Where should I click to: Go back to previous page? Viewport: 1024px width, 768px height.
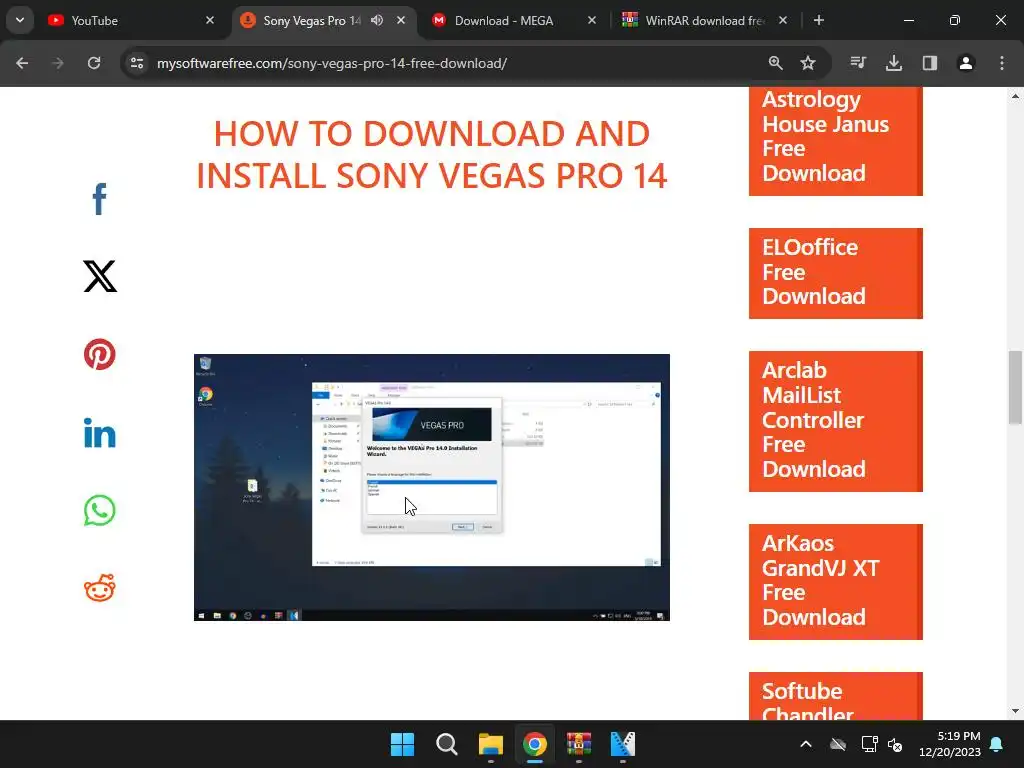(22, 63)
